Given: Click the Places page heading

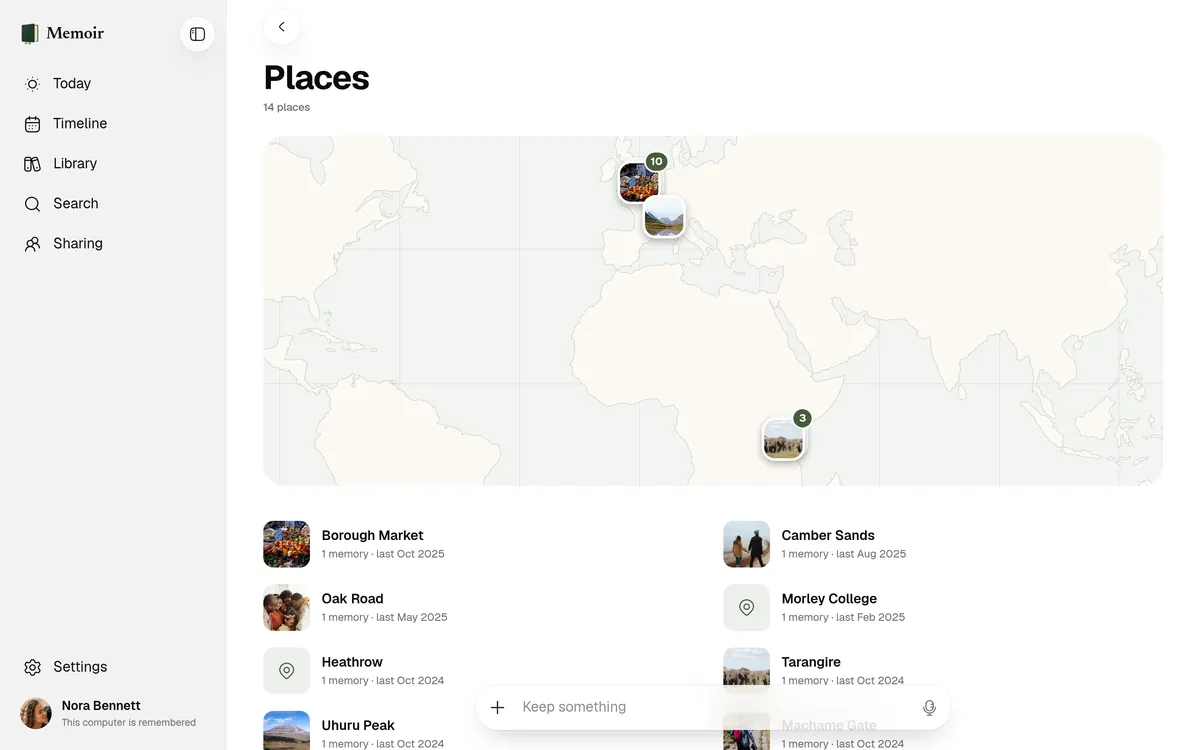Looking at the screenshot, I should pos(317,77).
